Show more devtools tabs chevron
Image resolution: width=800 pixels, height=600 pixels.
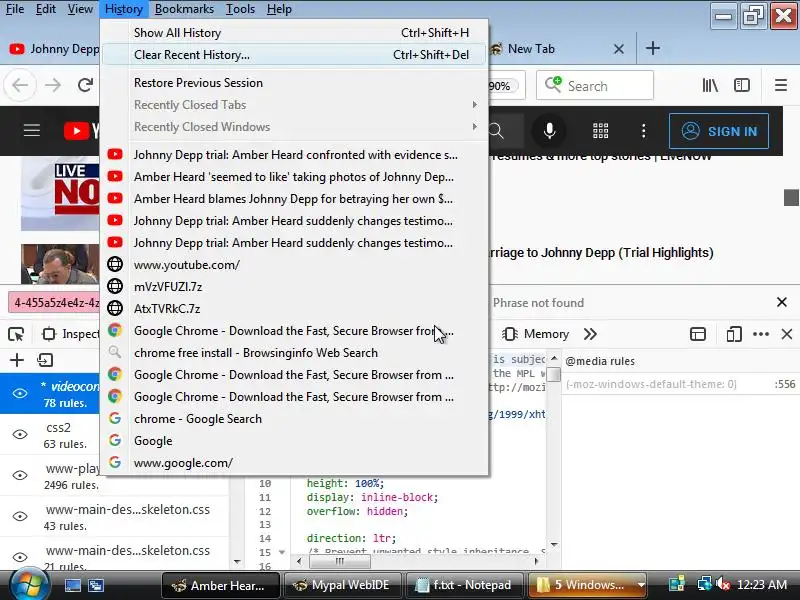[x=591, y=334]
